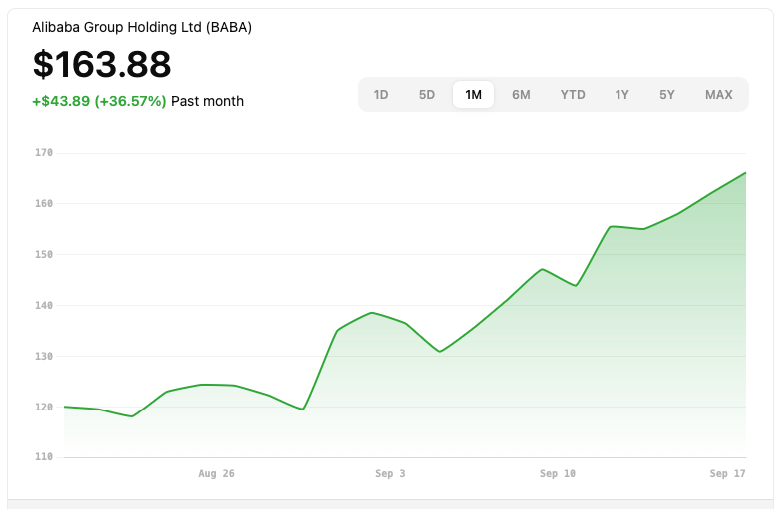Select the 1M time range tab
Viewport: 780px width, 509px height.
pyautogui.click(x=473, y=95)
